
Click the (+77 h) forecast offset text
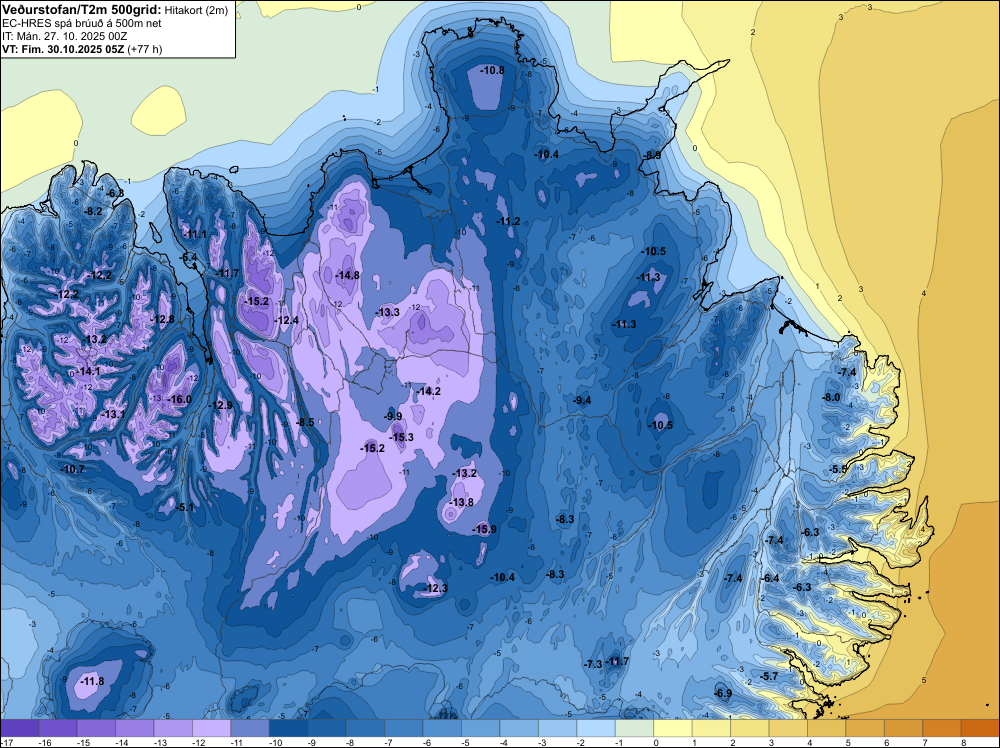[x=145, y=49]
